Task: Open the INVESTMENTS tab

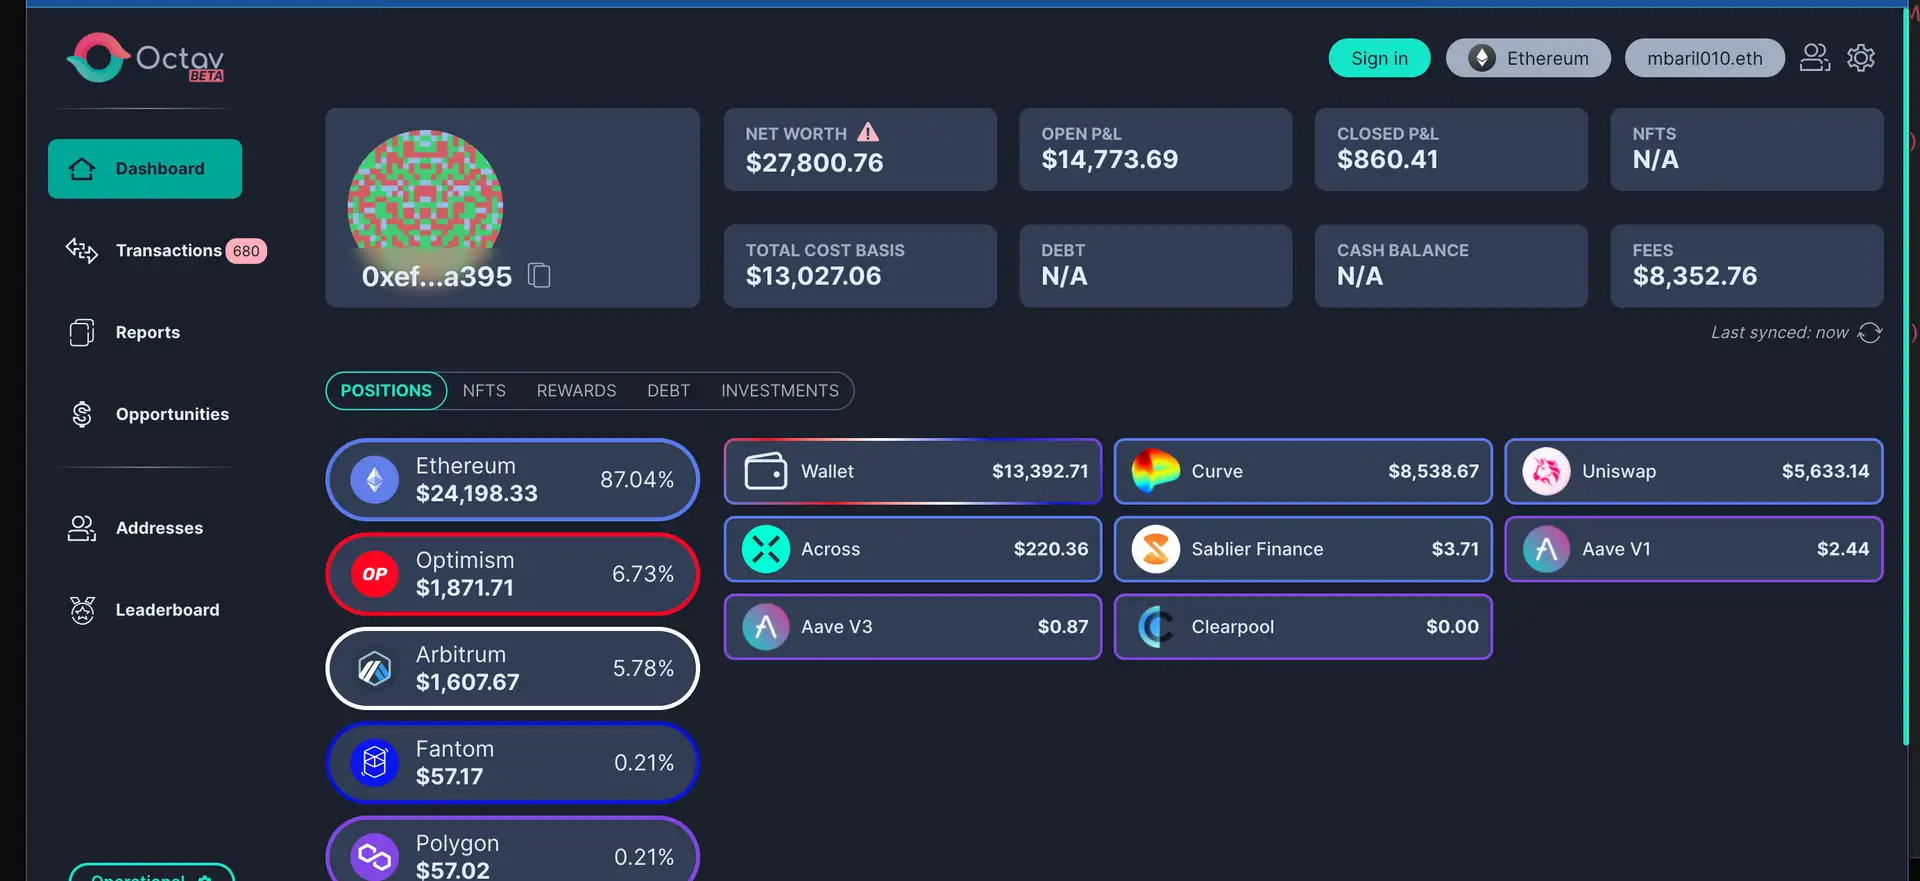Action: click(780, 391)
